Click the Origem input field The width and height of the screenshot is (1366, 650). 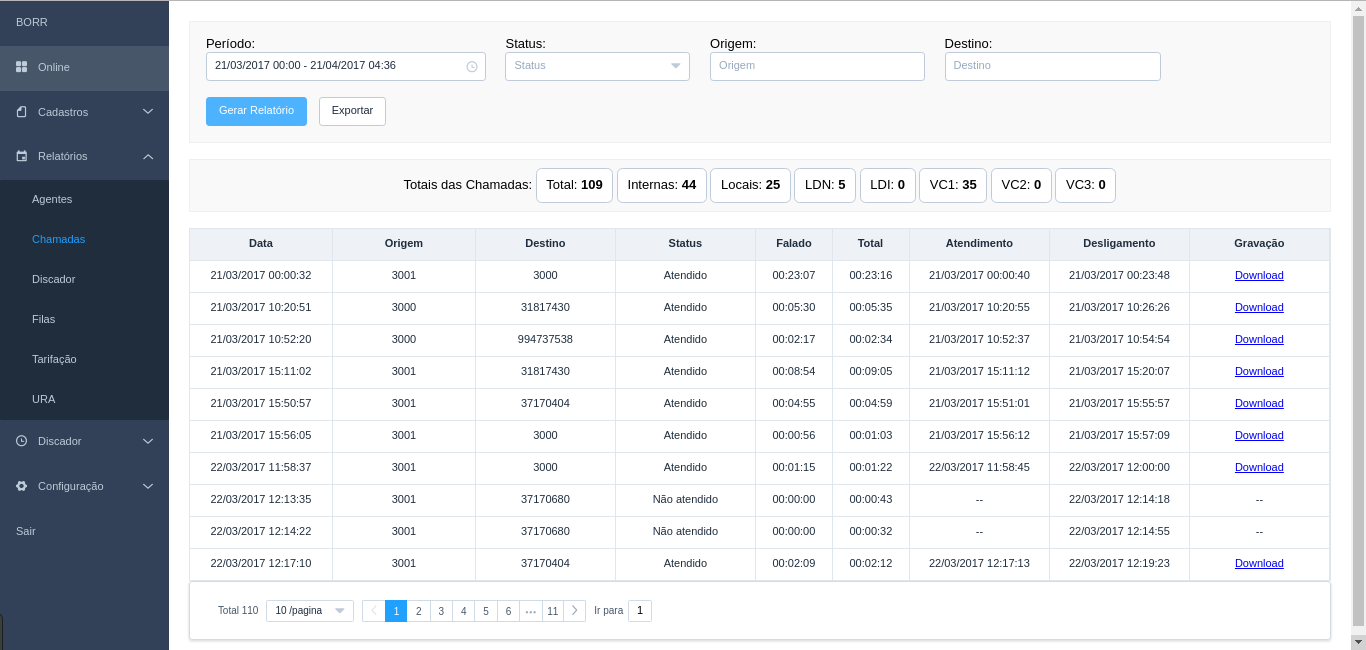coord(817,66)
